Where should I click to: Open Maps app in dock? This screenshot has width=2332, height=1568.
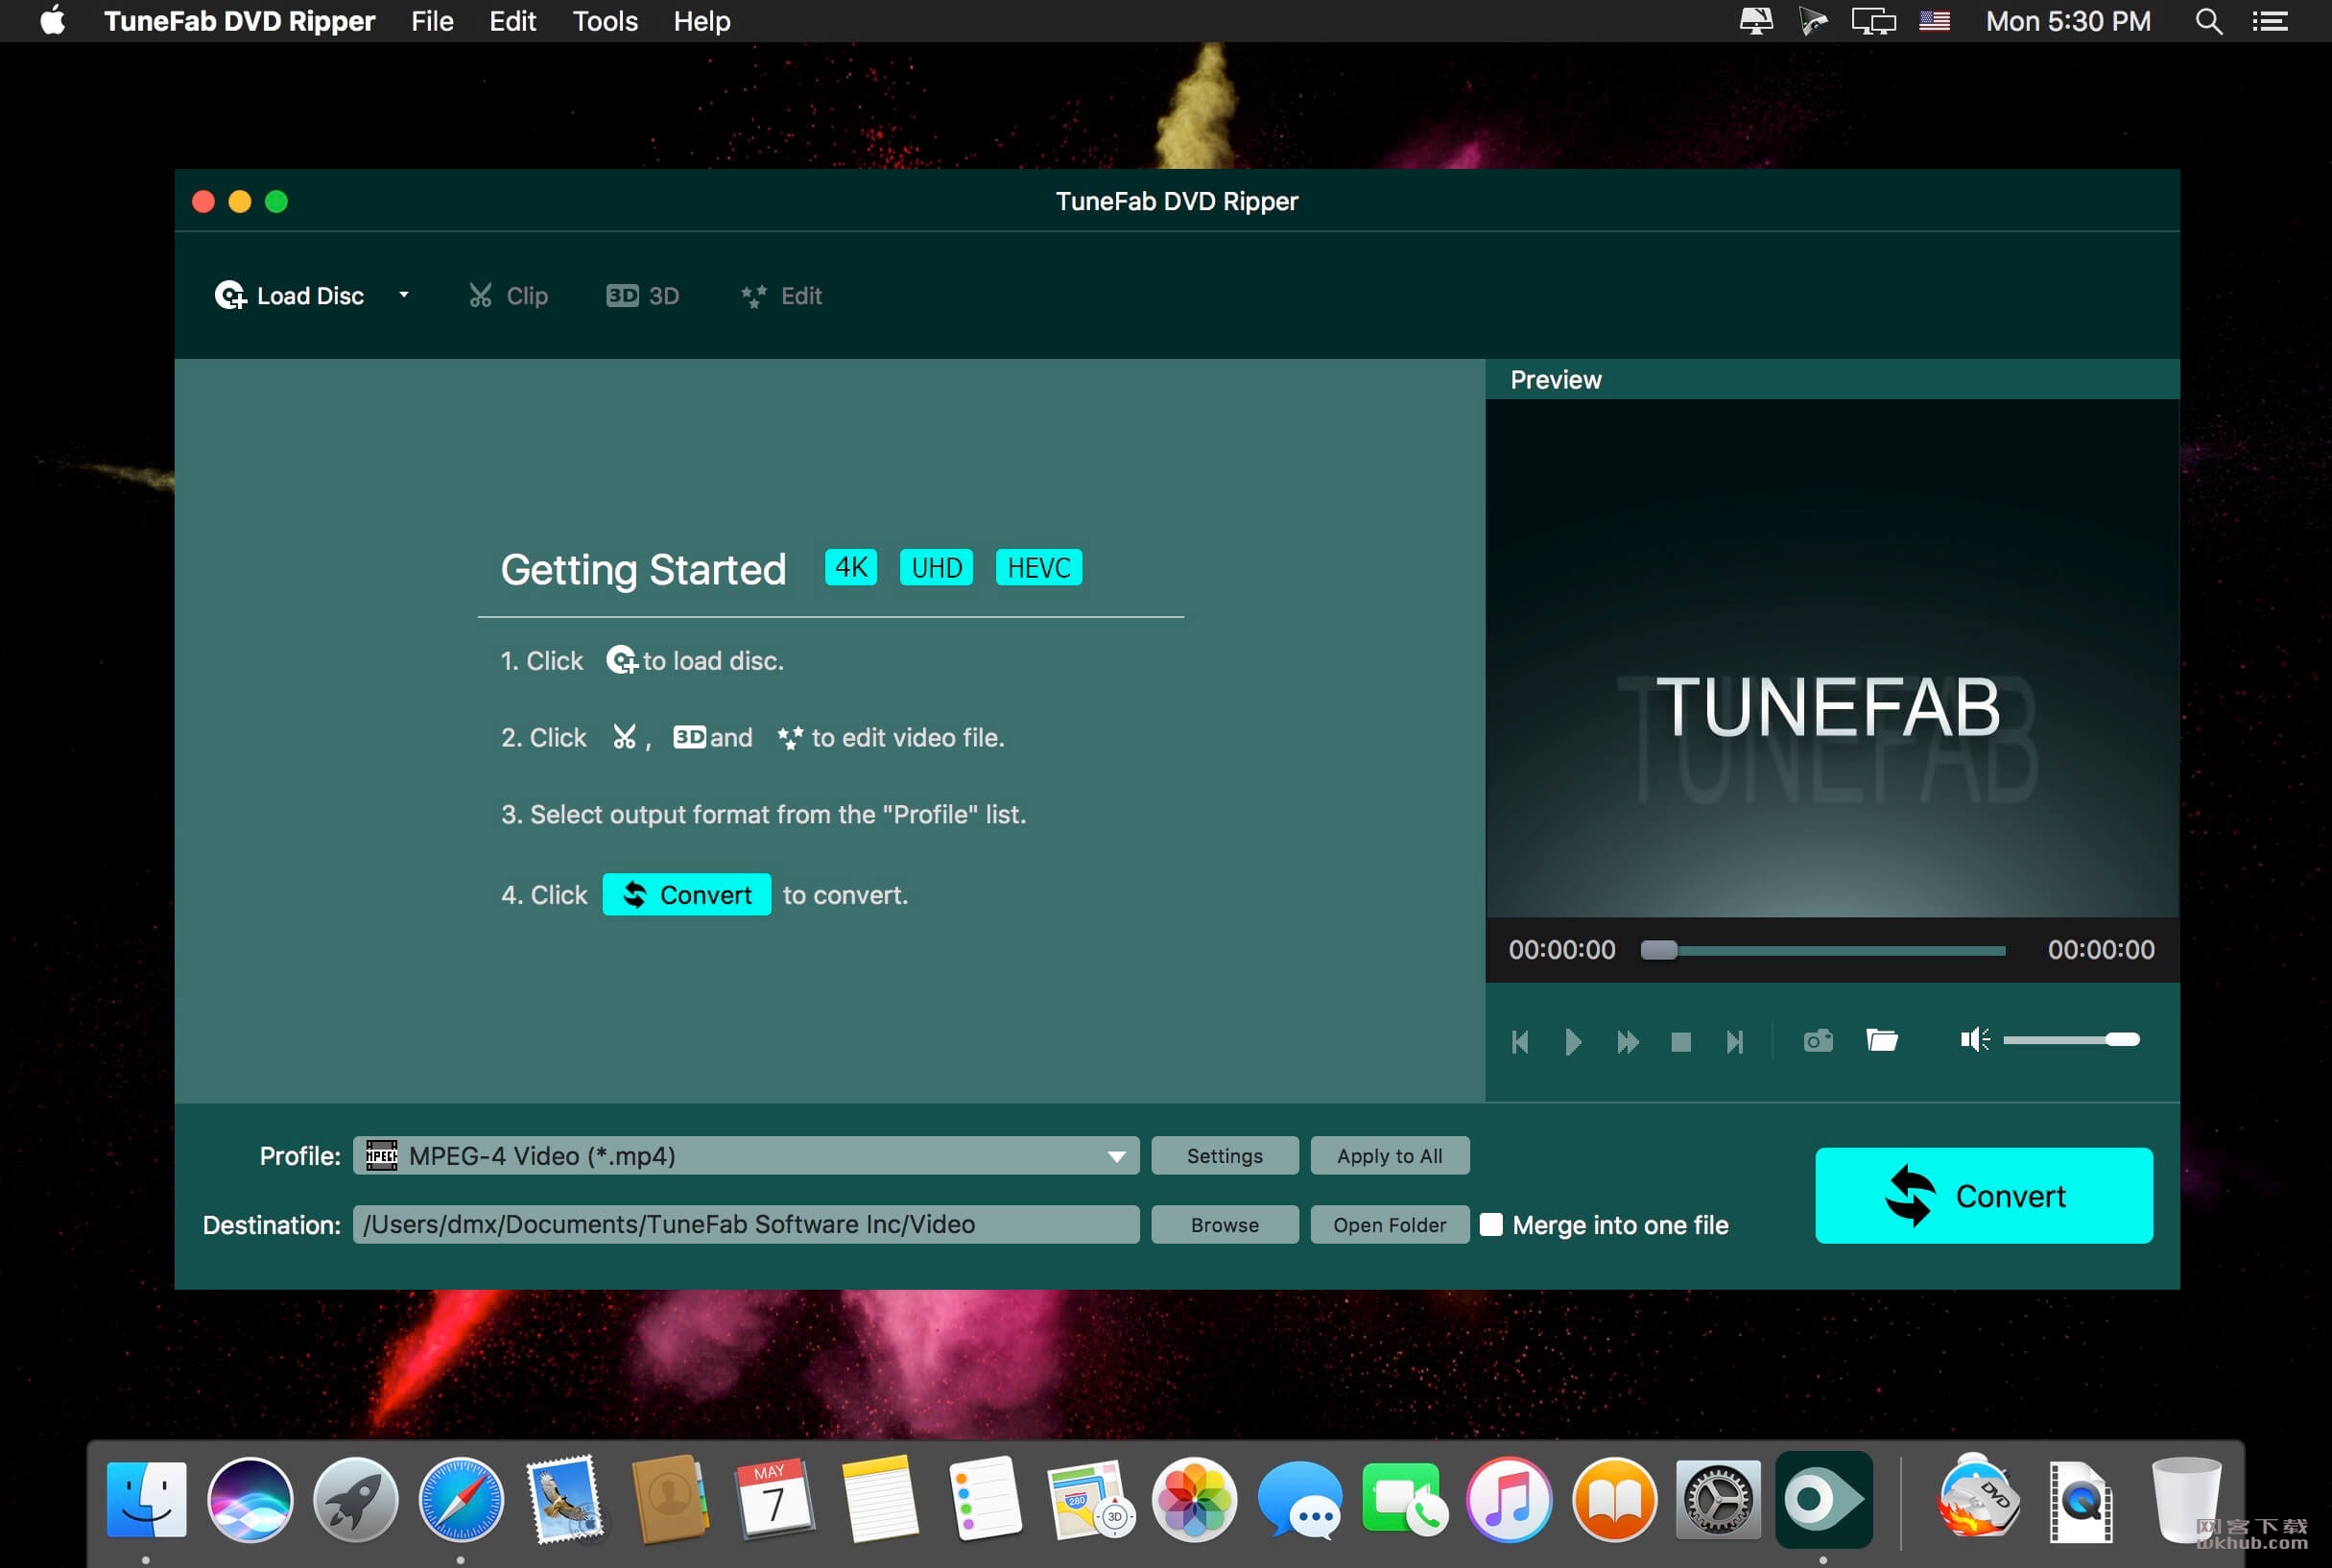point(1090,1500)
